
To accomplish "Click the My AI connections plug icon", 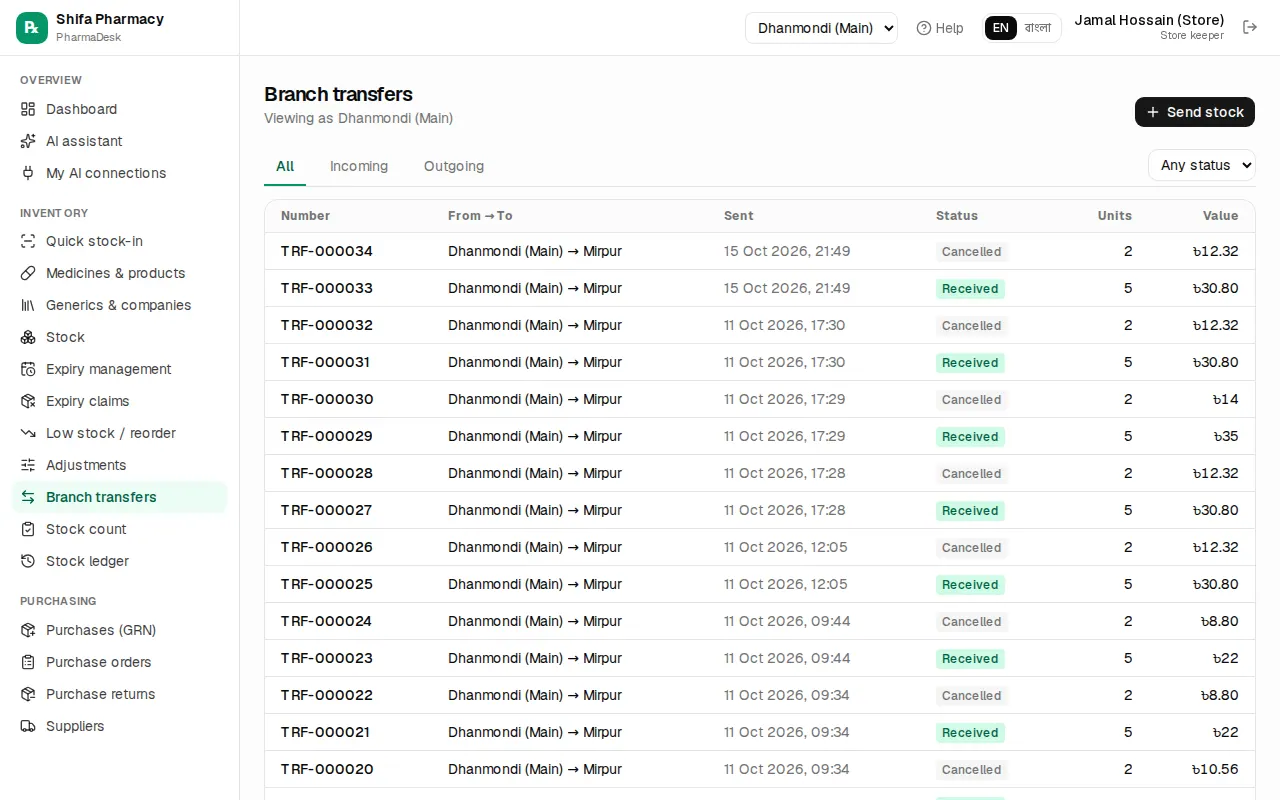I will [x=28, y=173].
